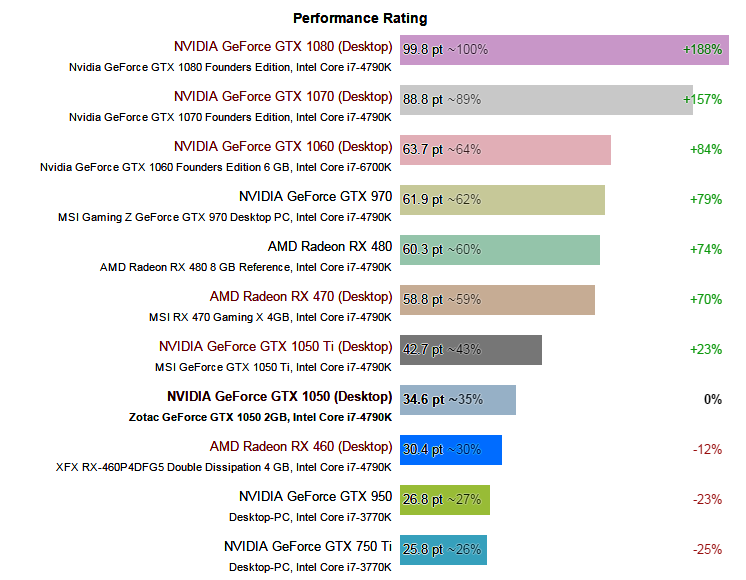Click the -25% difference value
The width and height of the screenshot is (746, 580).
click(x=707, y=549)
